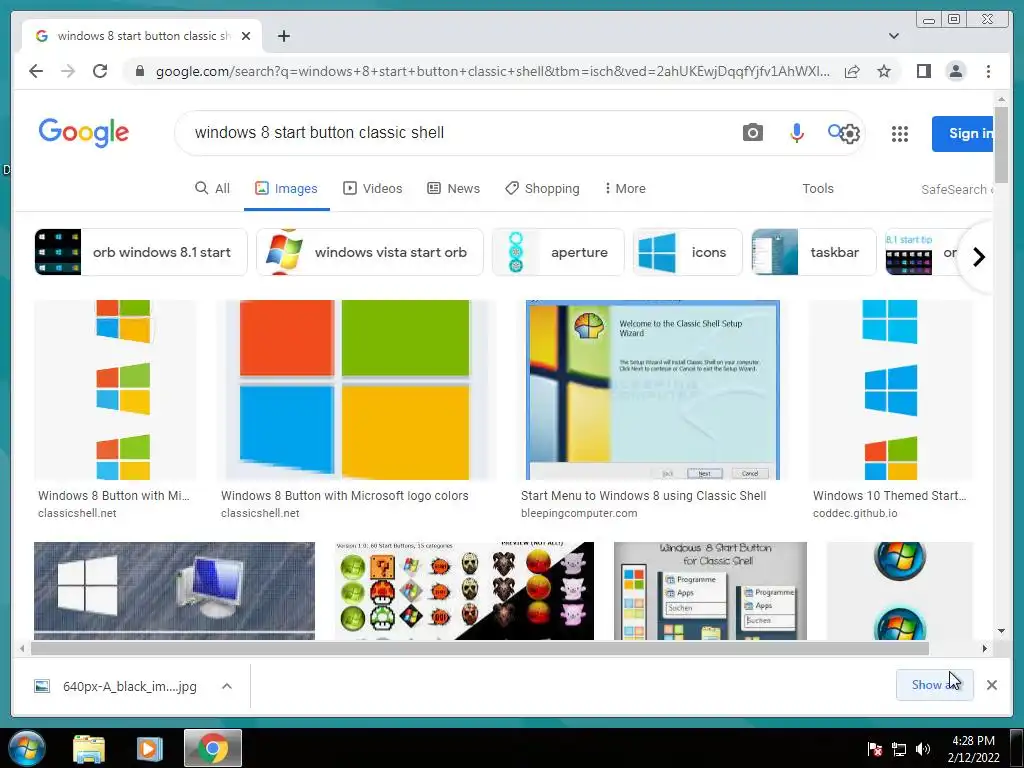Viewport: 1024px width, 768px height.
Task: Click the address bar URL
Action: pos(493,71)
